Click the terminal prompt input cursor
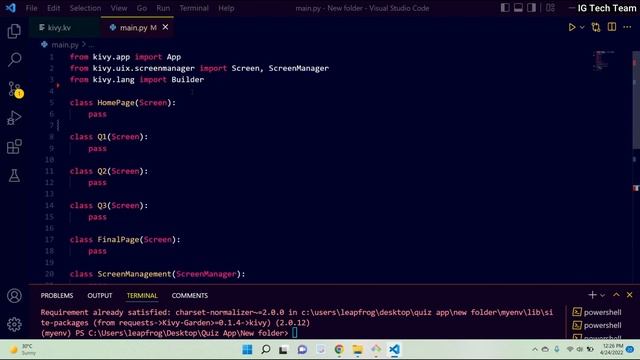The width and height of the screenshot is (640, 360). (295, 333)
